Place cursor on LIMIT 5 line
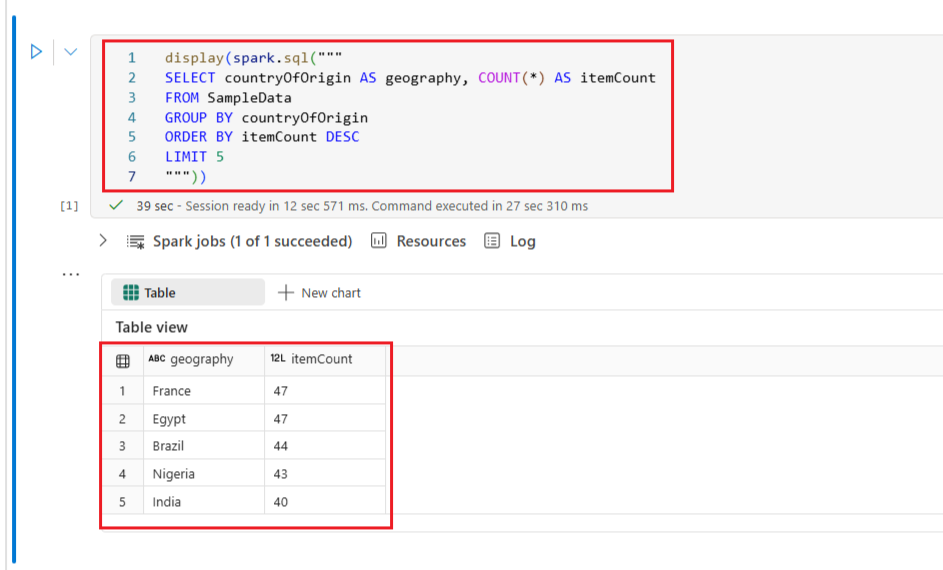943x570 pixels. coord(194,156)
